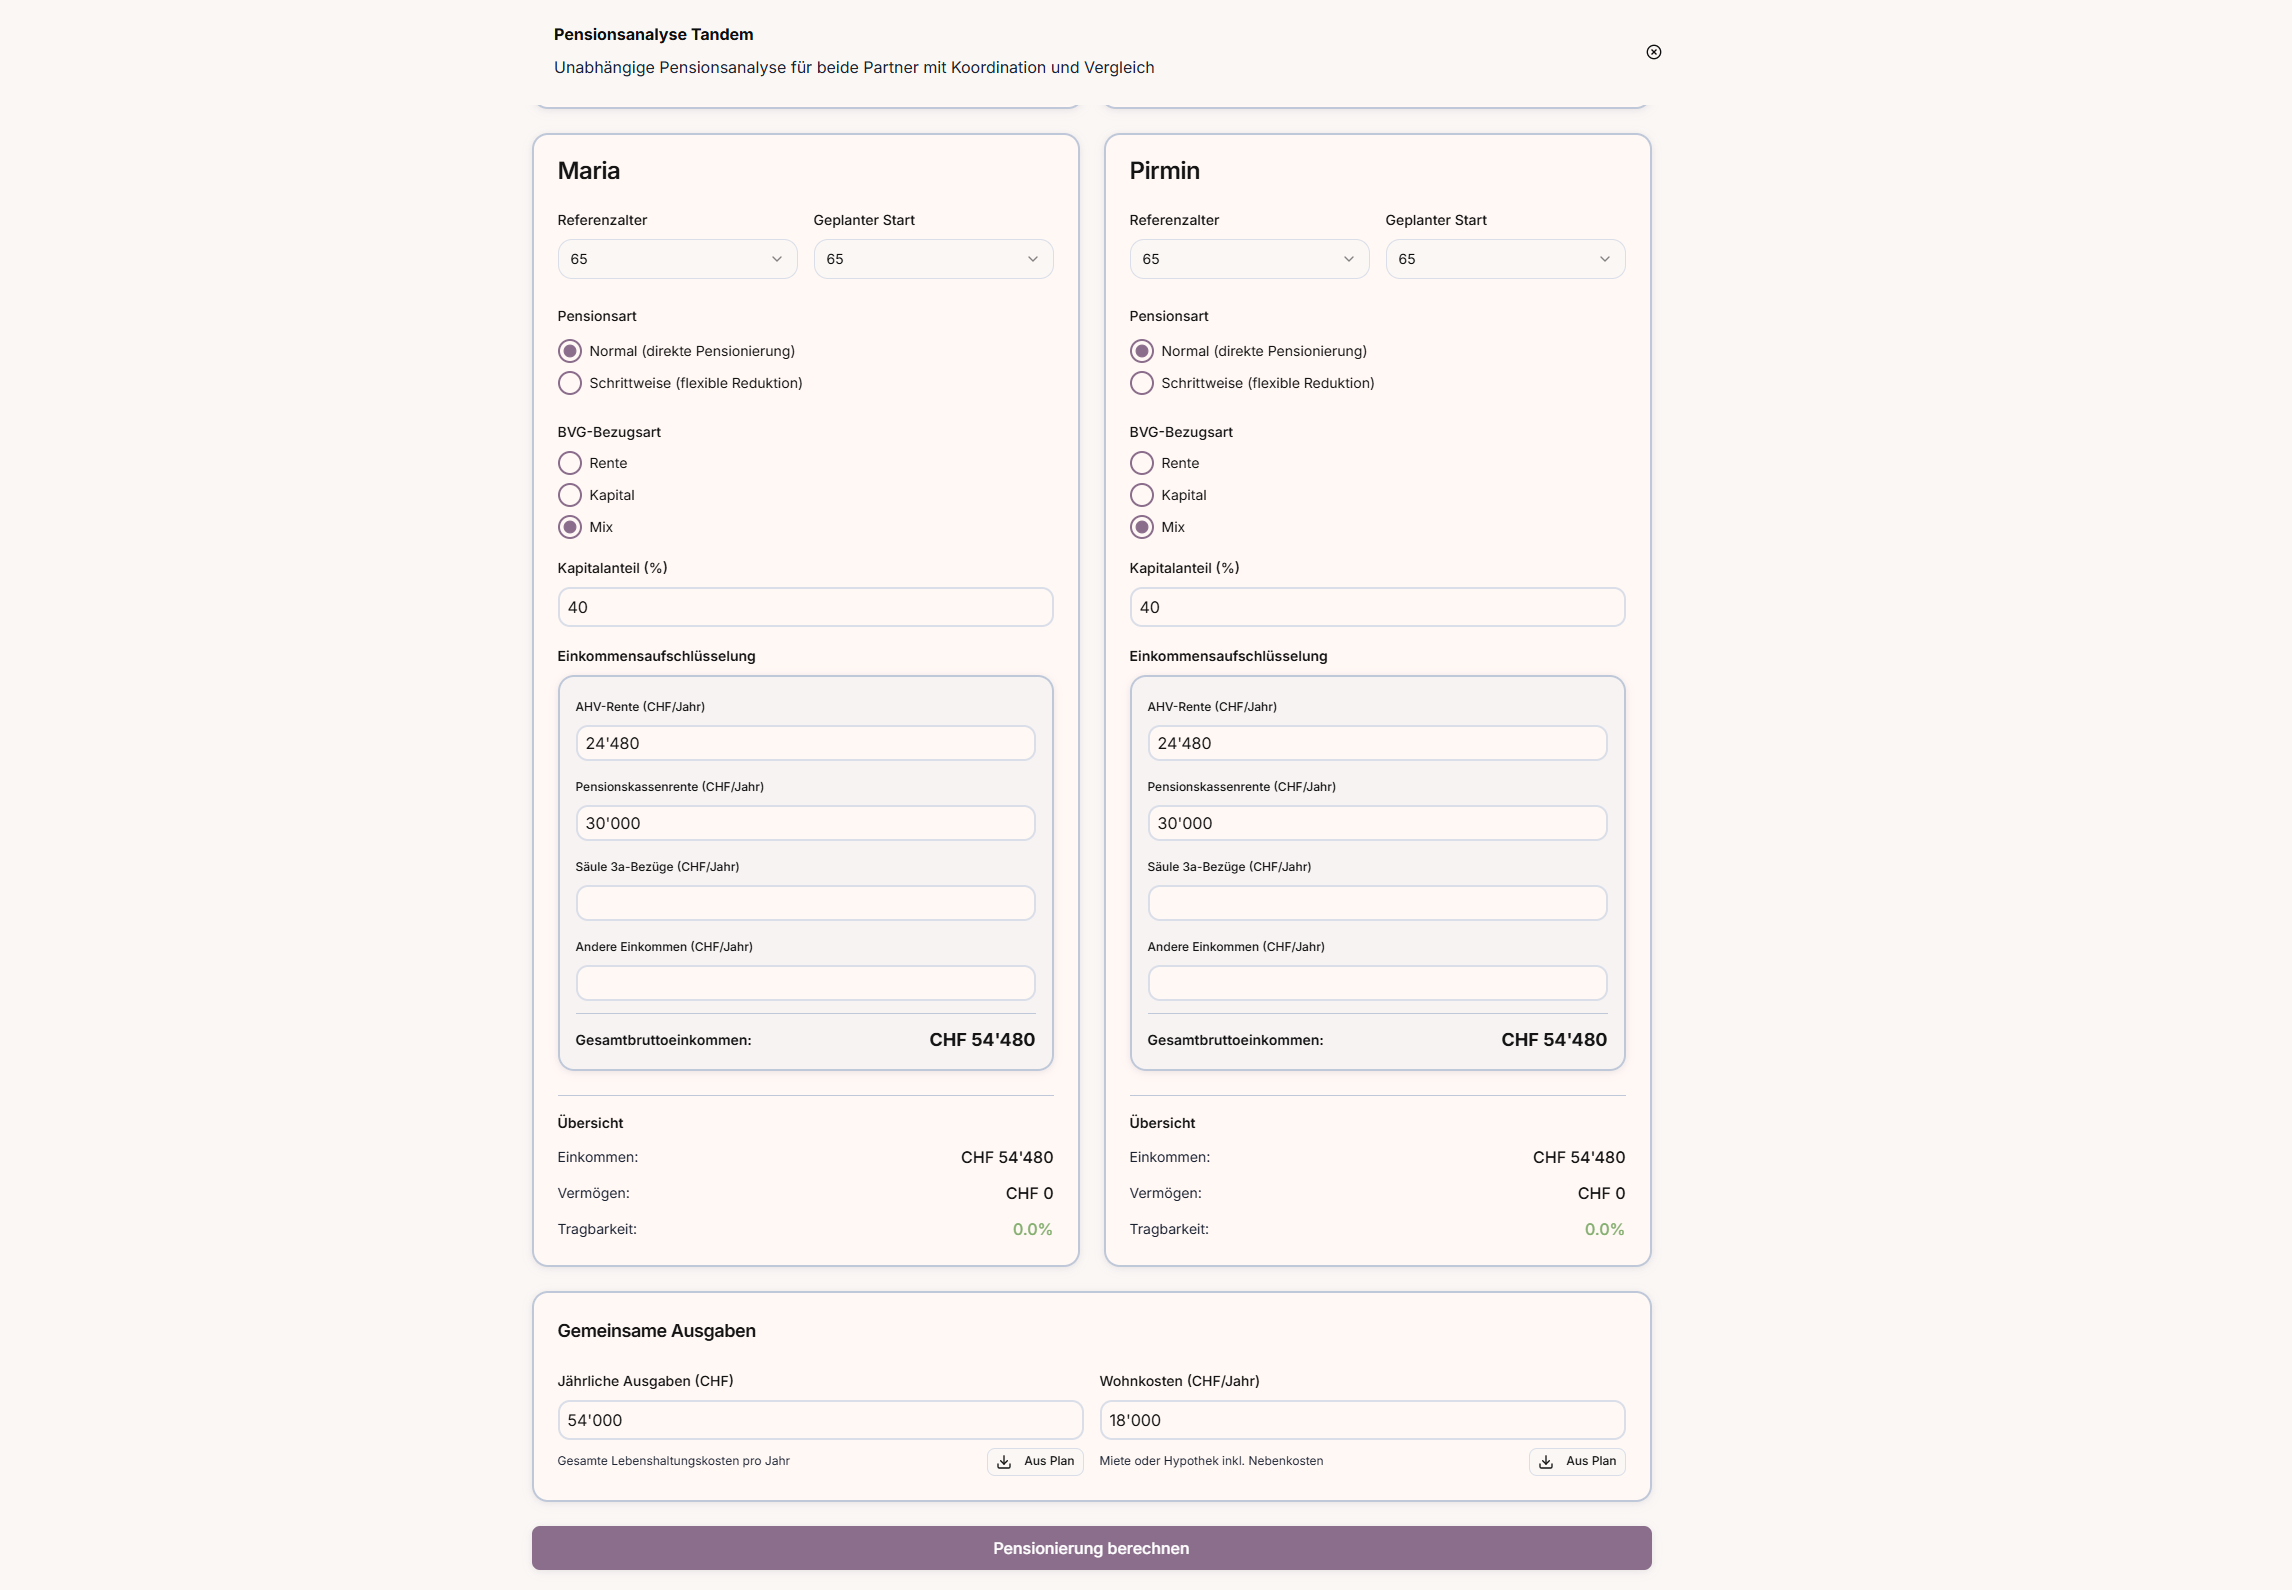This screenshot has width=2292, height=1590.
Task: Pick Schrittweise pension type for Pirmin
Action: 1141,383
